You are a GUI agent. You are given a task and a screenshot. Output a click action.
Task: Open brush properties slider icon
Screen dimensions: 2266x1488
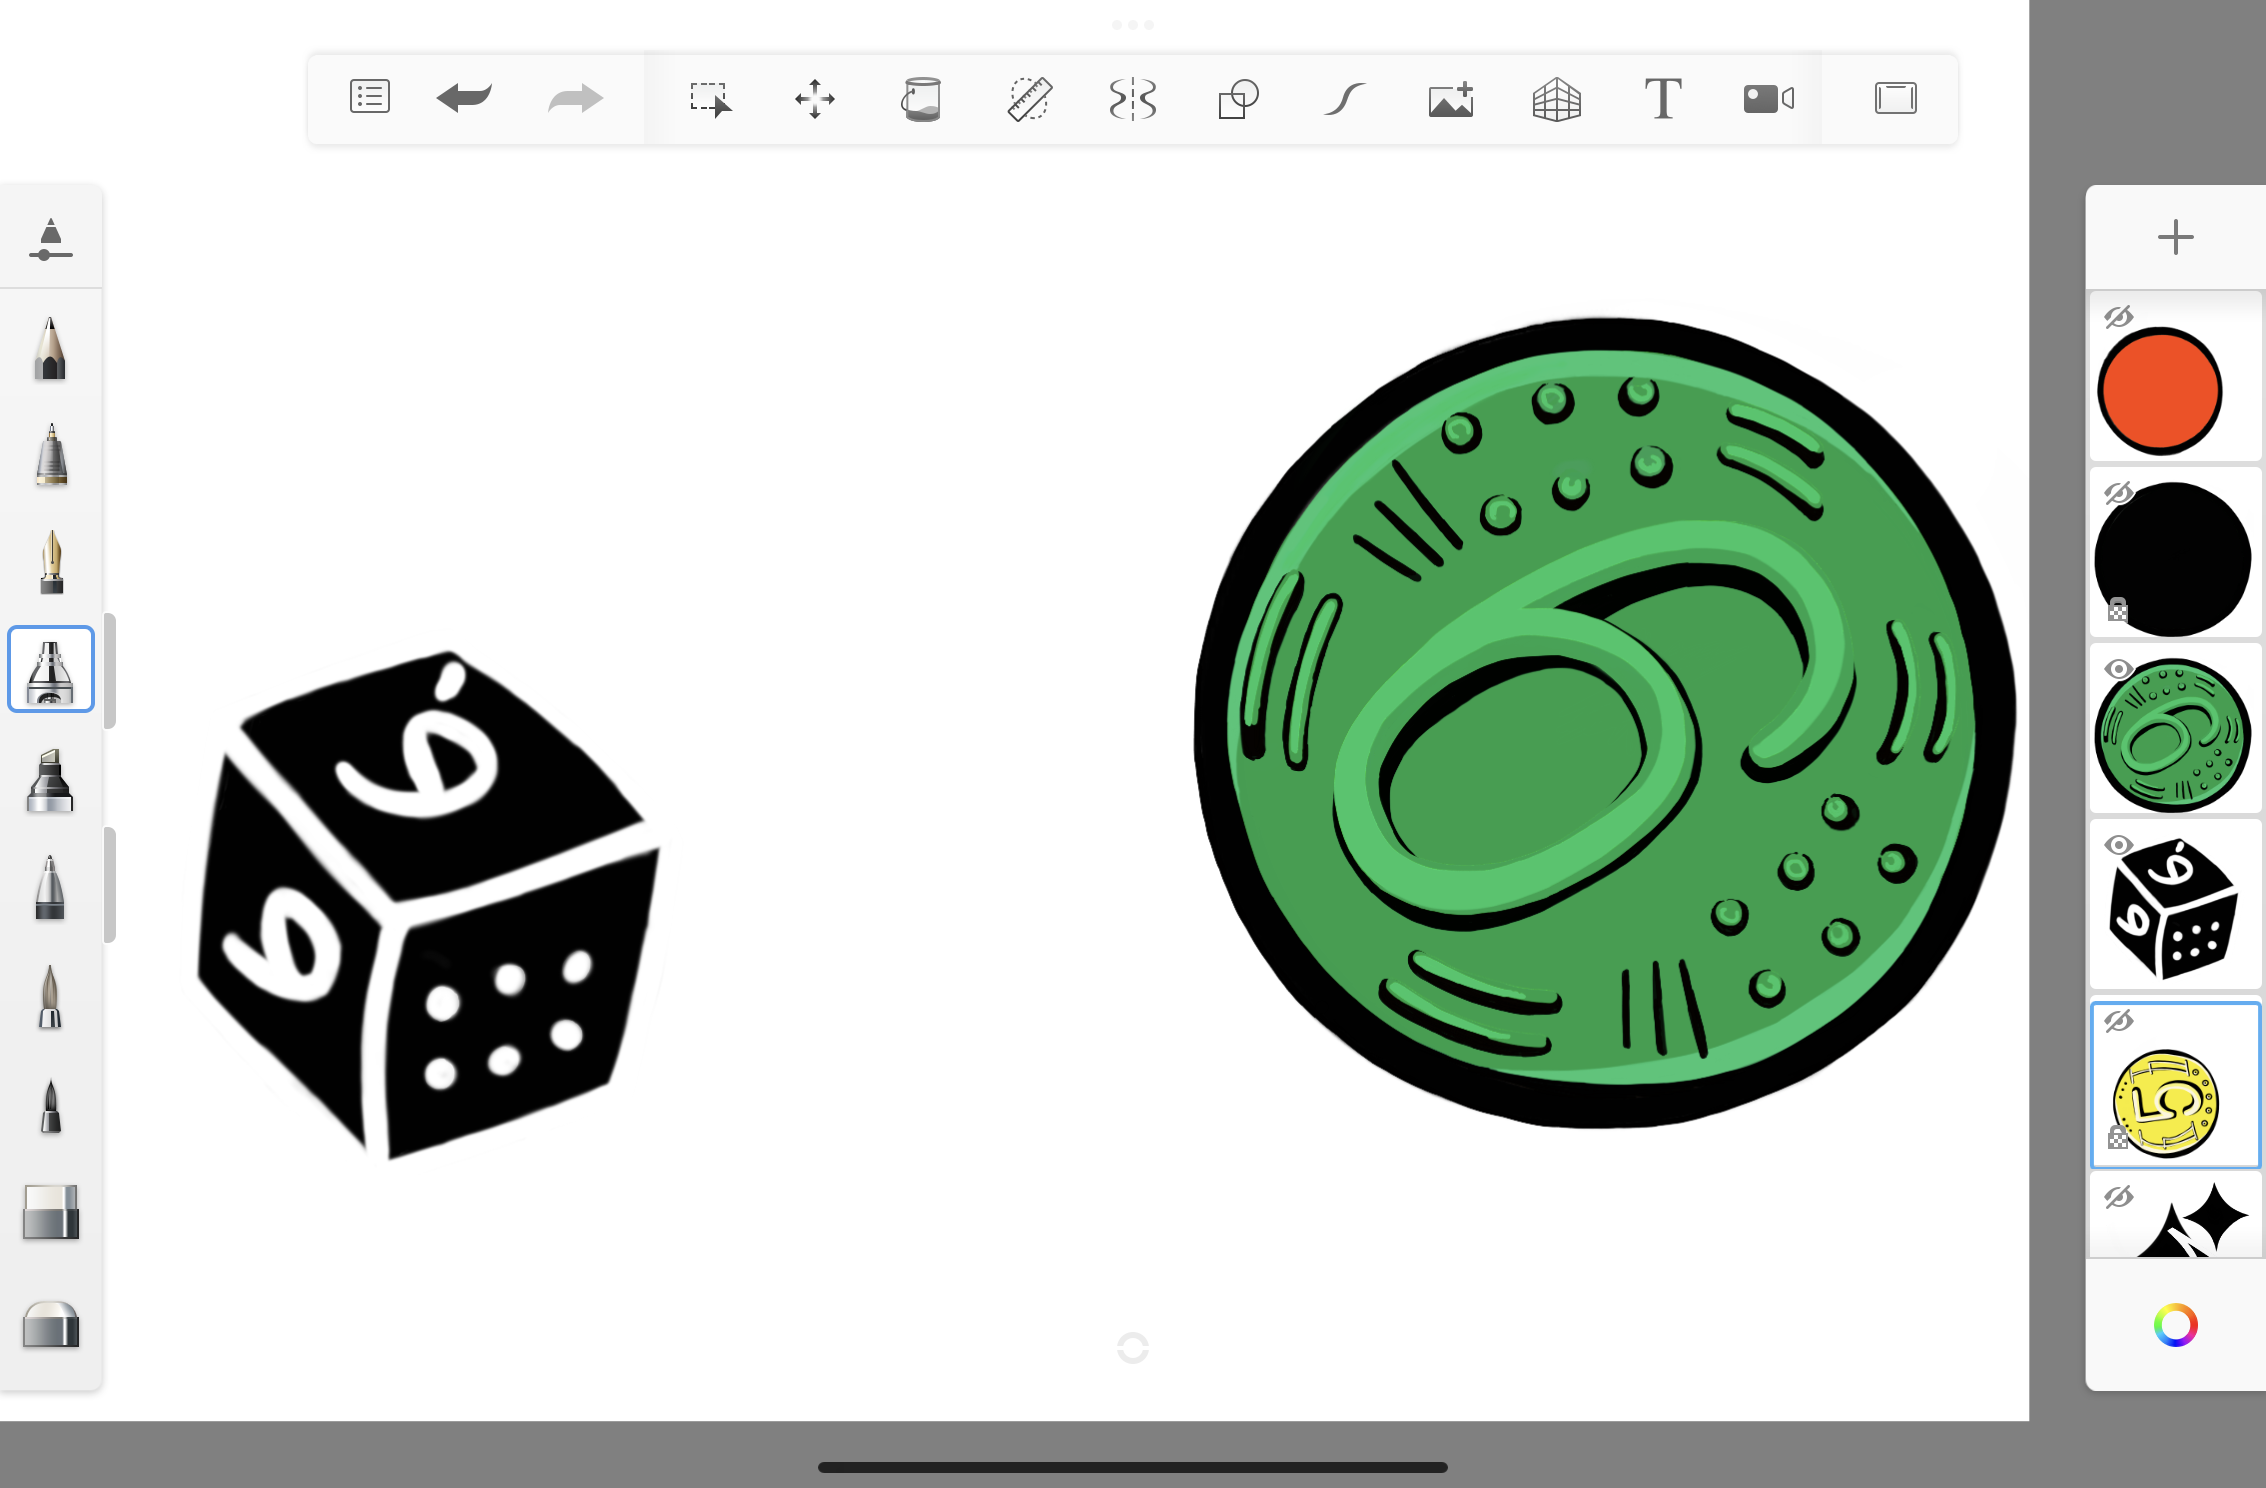click(x=50, y=238)
